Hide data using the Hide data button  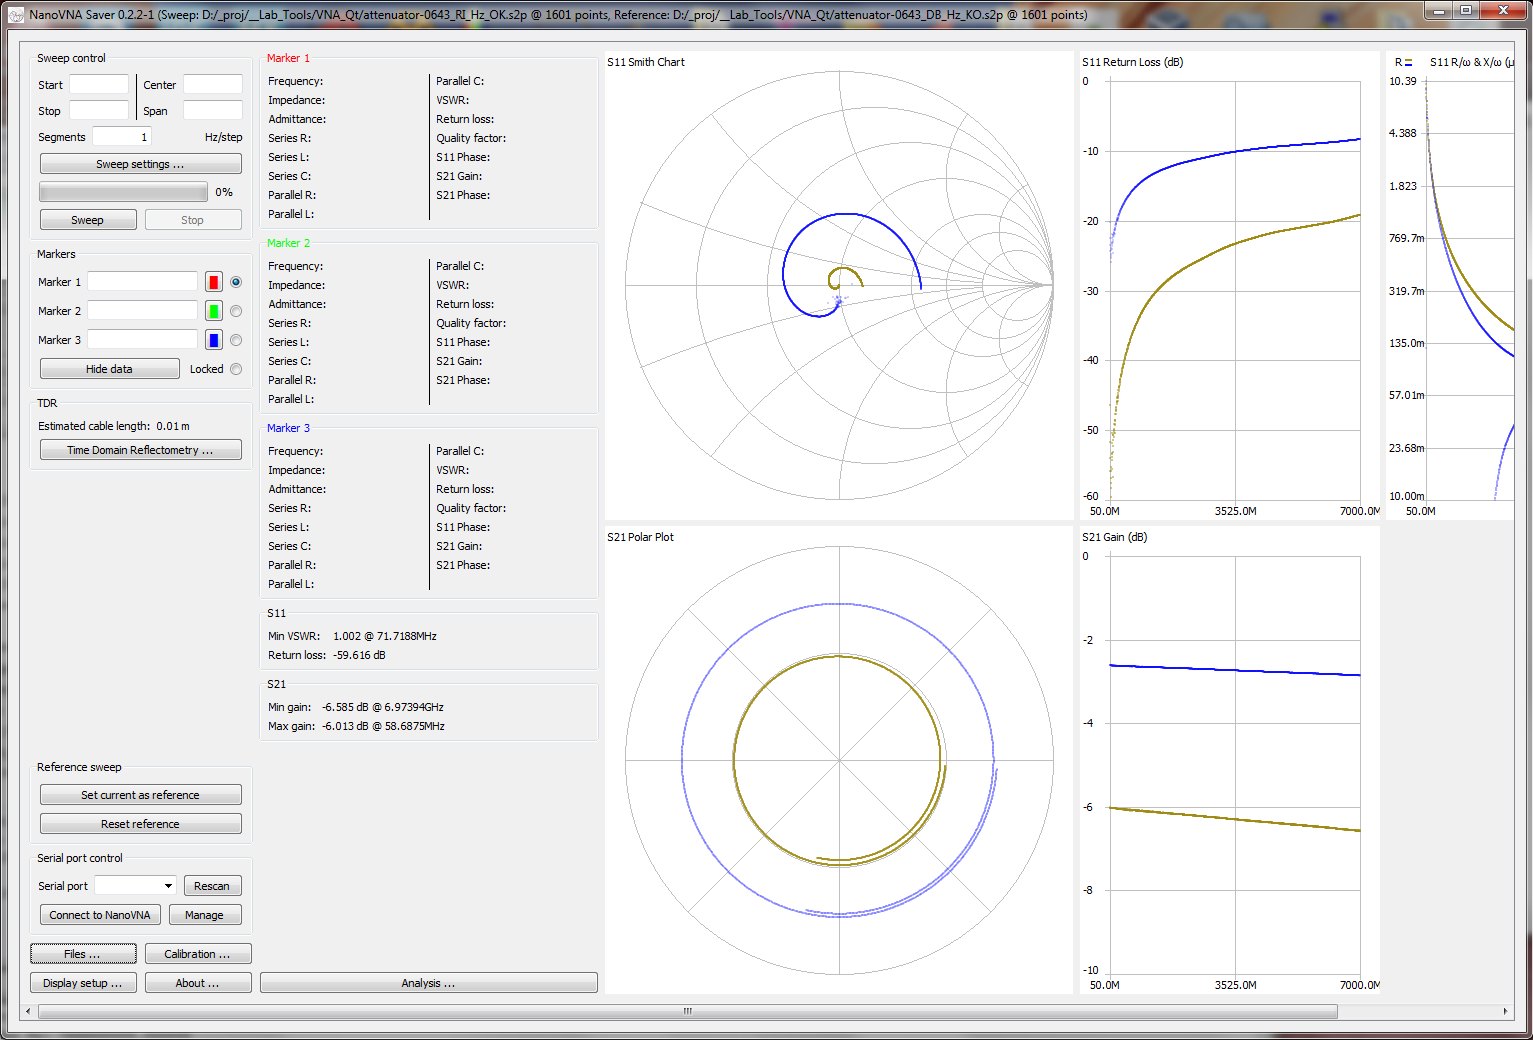(x=109, y=368)
